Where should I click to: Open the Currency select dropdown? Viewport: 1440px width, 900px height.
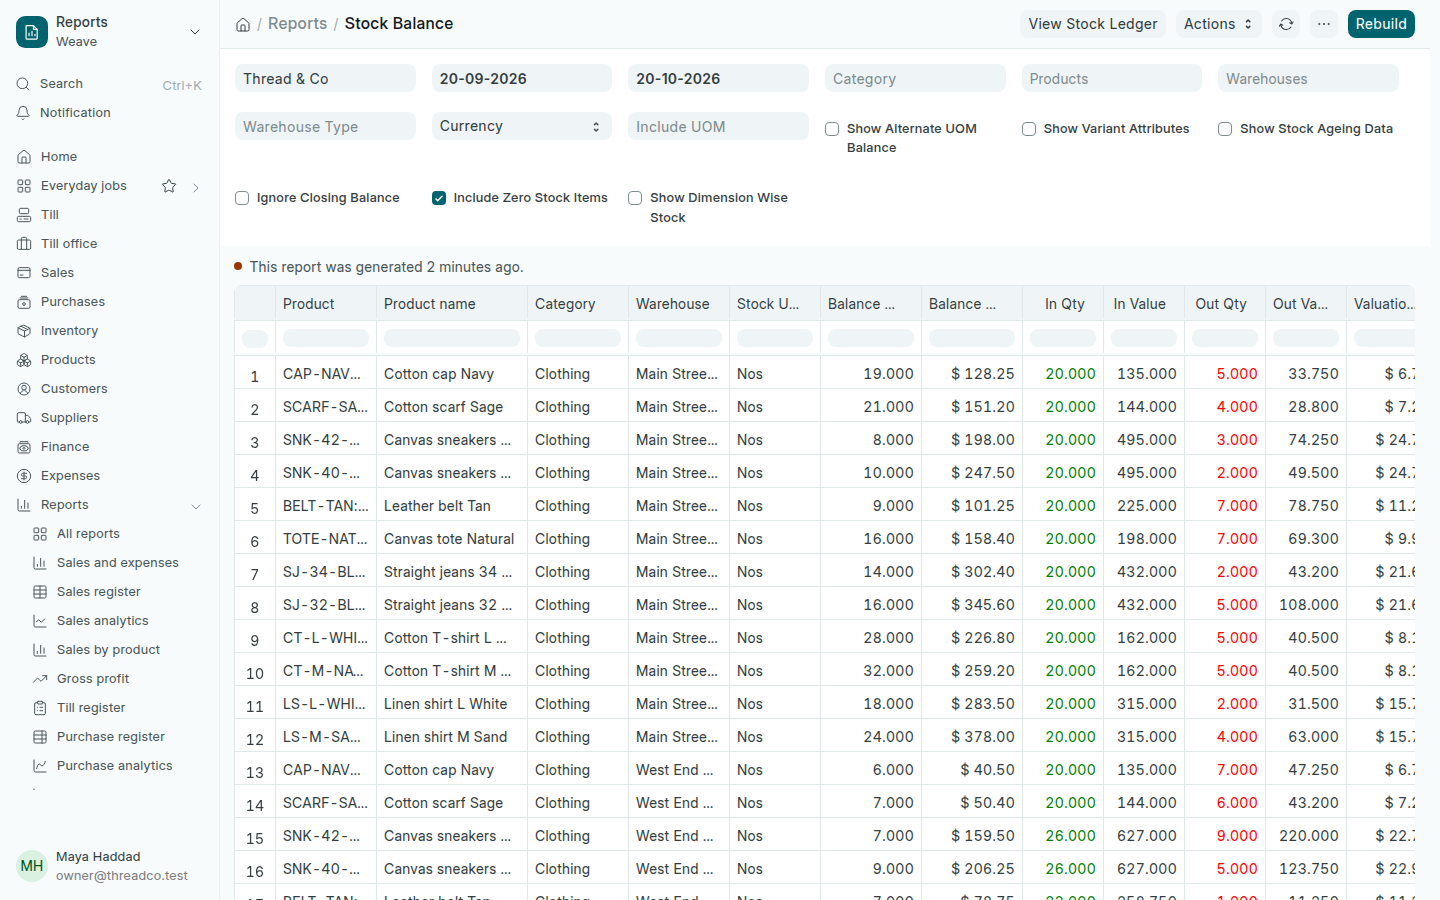click(x=521, y=126)
